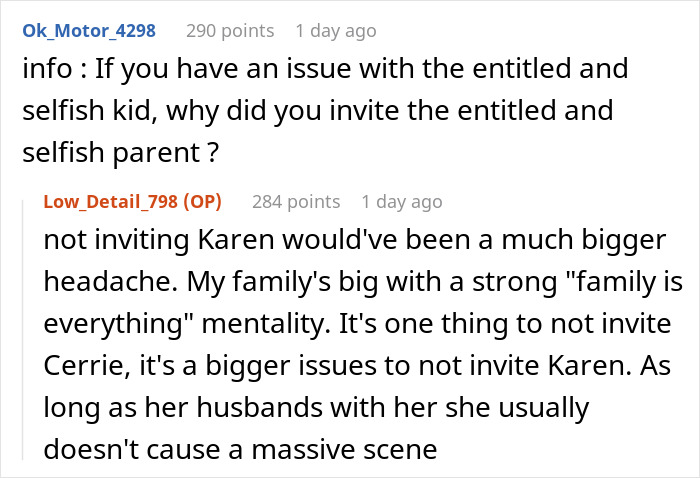Click the "selfish parent ?" line
The height and width of the screenshot is (478, 700).
tap(121, 153)
